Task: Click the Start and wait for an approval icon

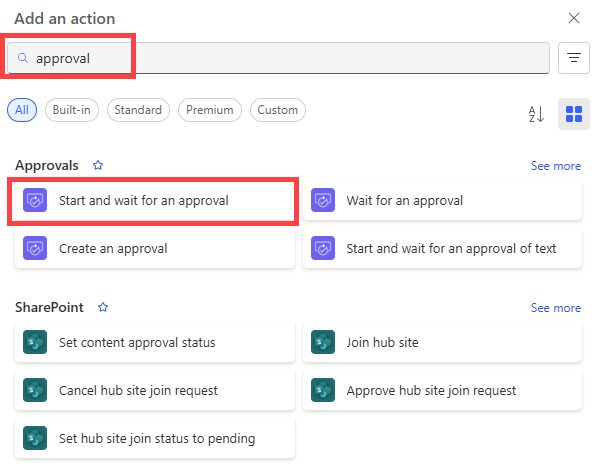Action: point(35,200)
